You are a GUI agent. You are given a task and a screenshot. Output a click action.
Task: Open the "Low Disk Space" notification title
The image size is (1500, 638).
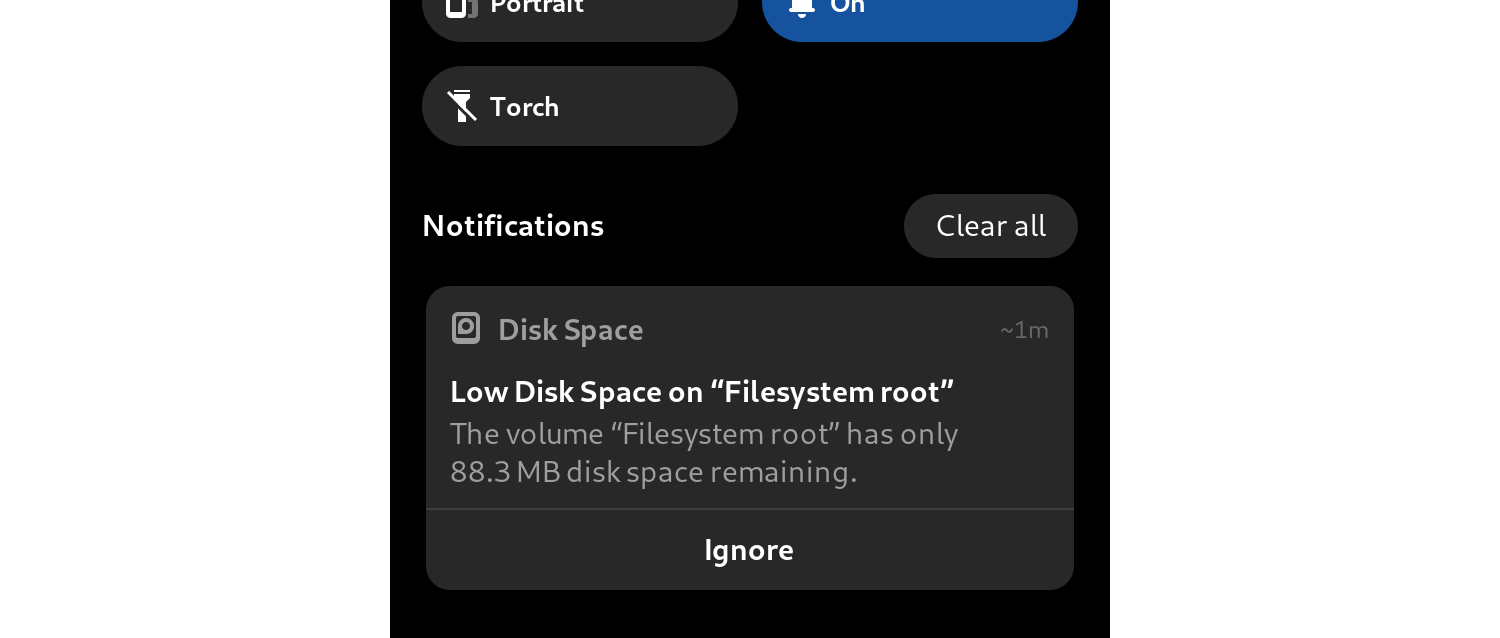coord(702,392)
